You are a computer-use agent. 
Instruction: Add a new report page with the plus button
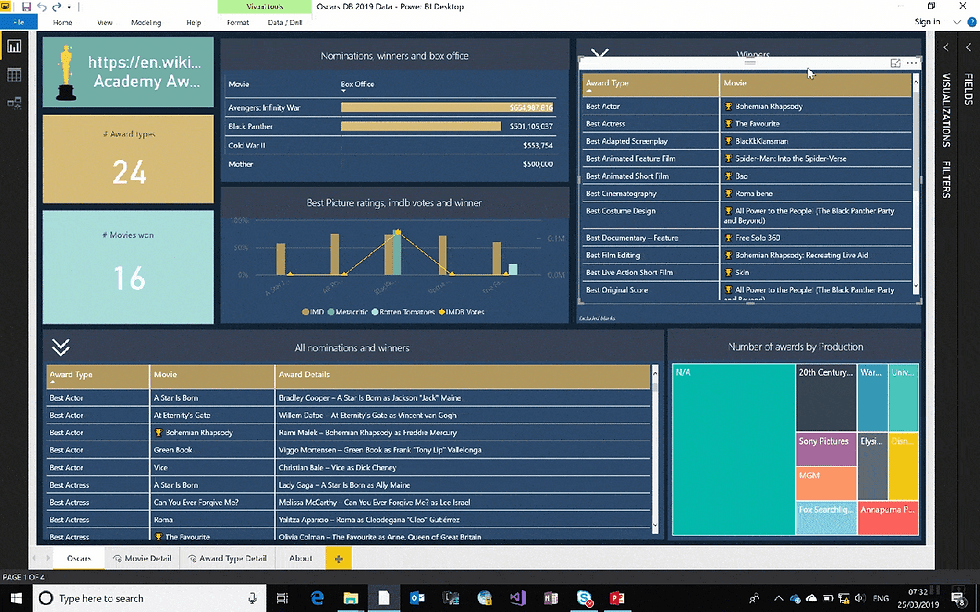click(x=338, y=558)
